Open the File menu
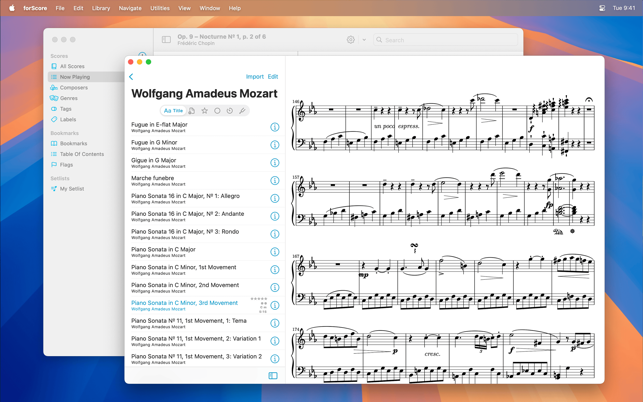643x402 pixels. (x=60, y=8)
